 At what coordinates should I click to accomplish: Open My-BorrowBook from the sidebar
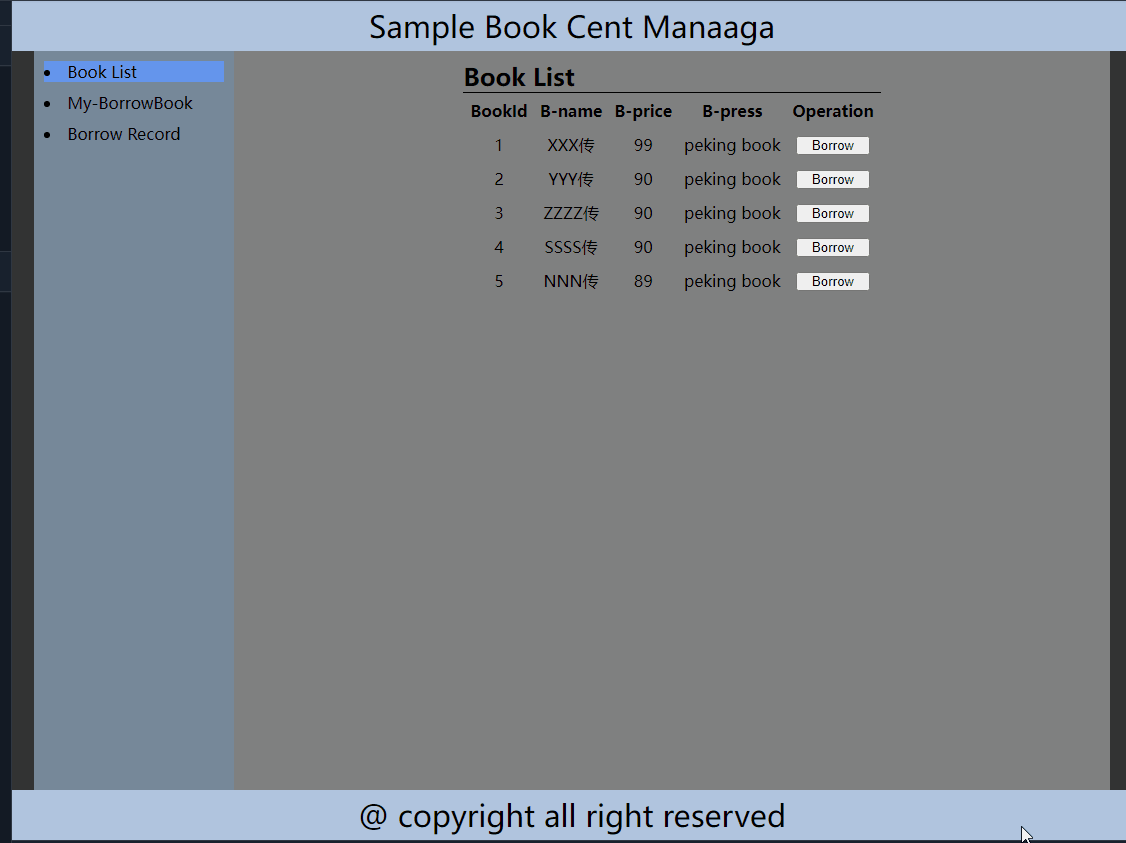coord(130,102)
